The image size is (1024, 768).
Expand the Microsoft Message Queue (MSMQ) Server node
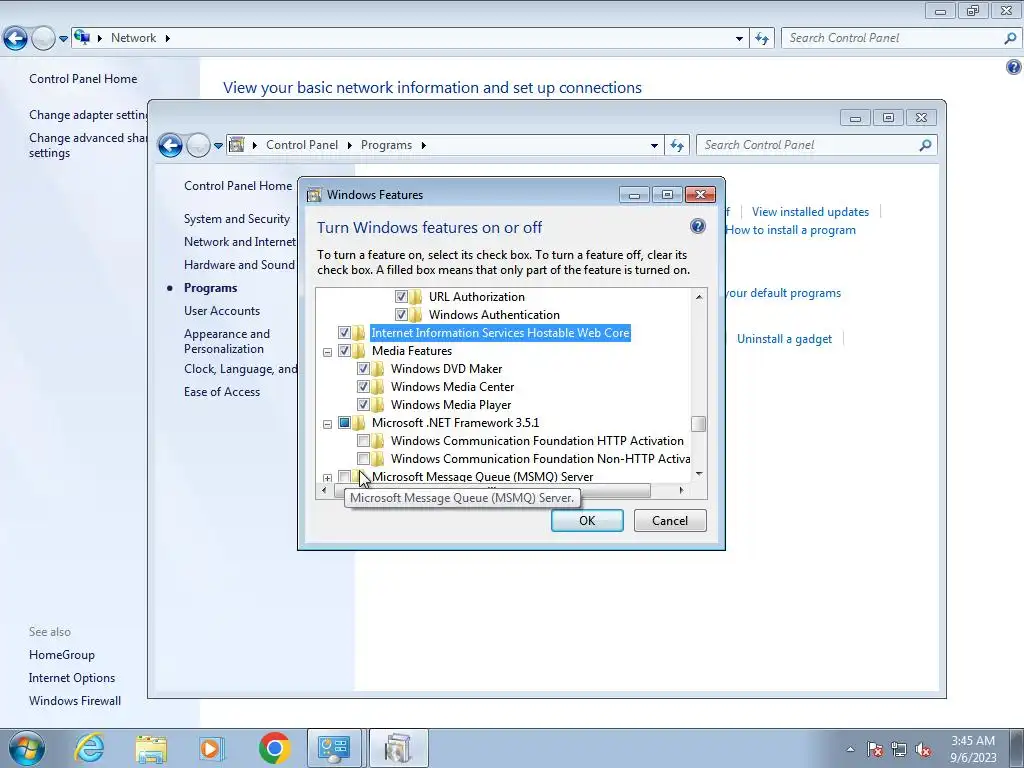point(327,478)
